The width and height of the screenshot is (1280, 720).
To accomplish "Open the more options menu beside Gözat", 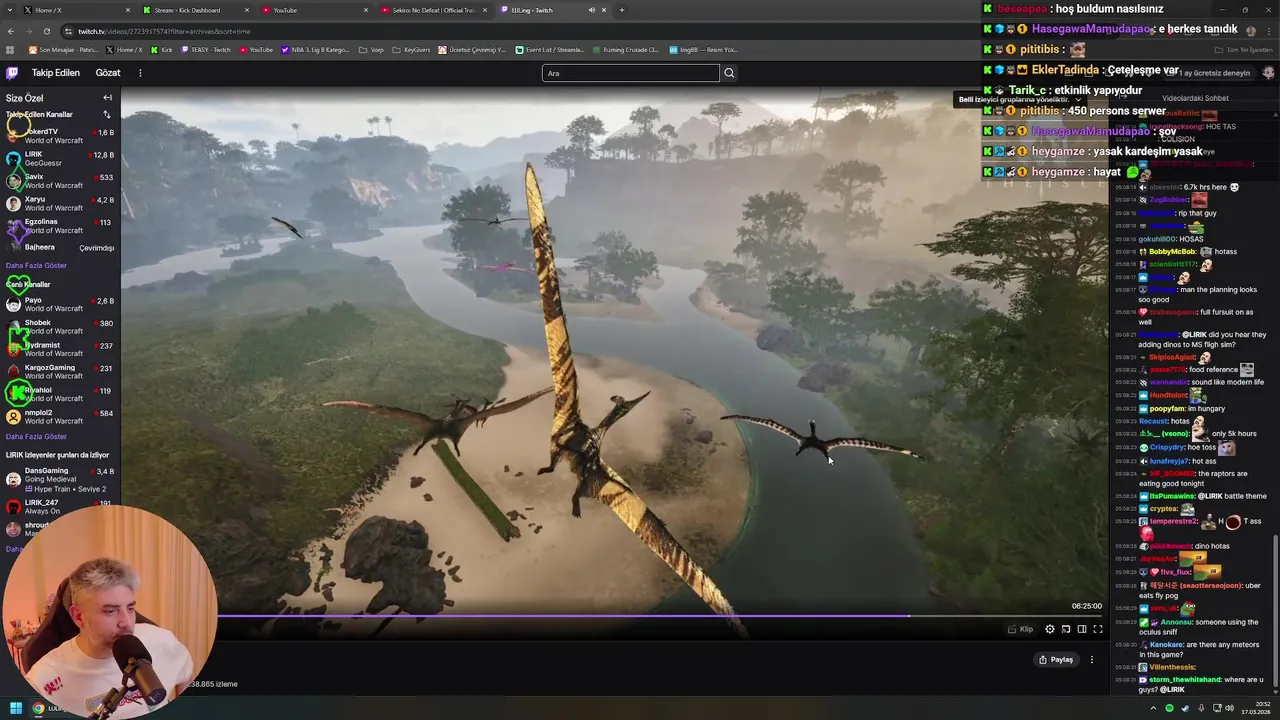I will [140, 73].
